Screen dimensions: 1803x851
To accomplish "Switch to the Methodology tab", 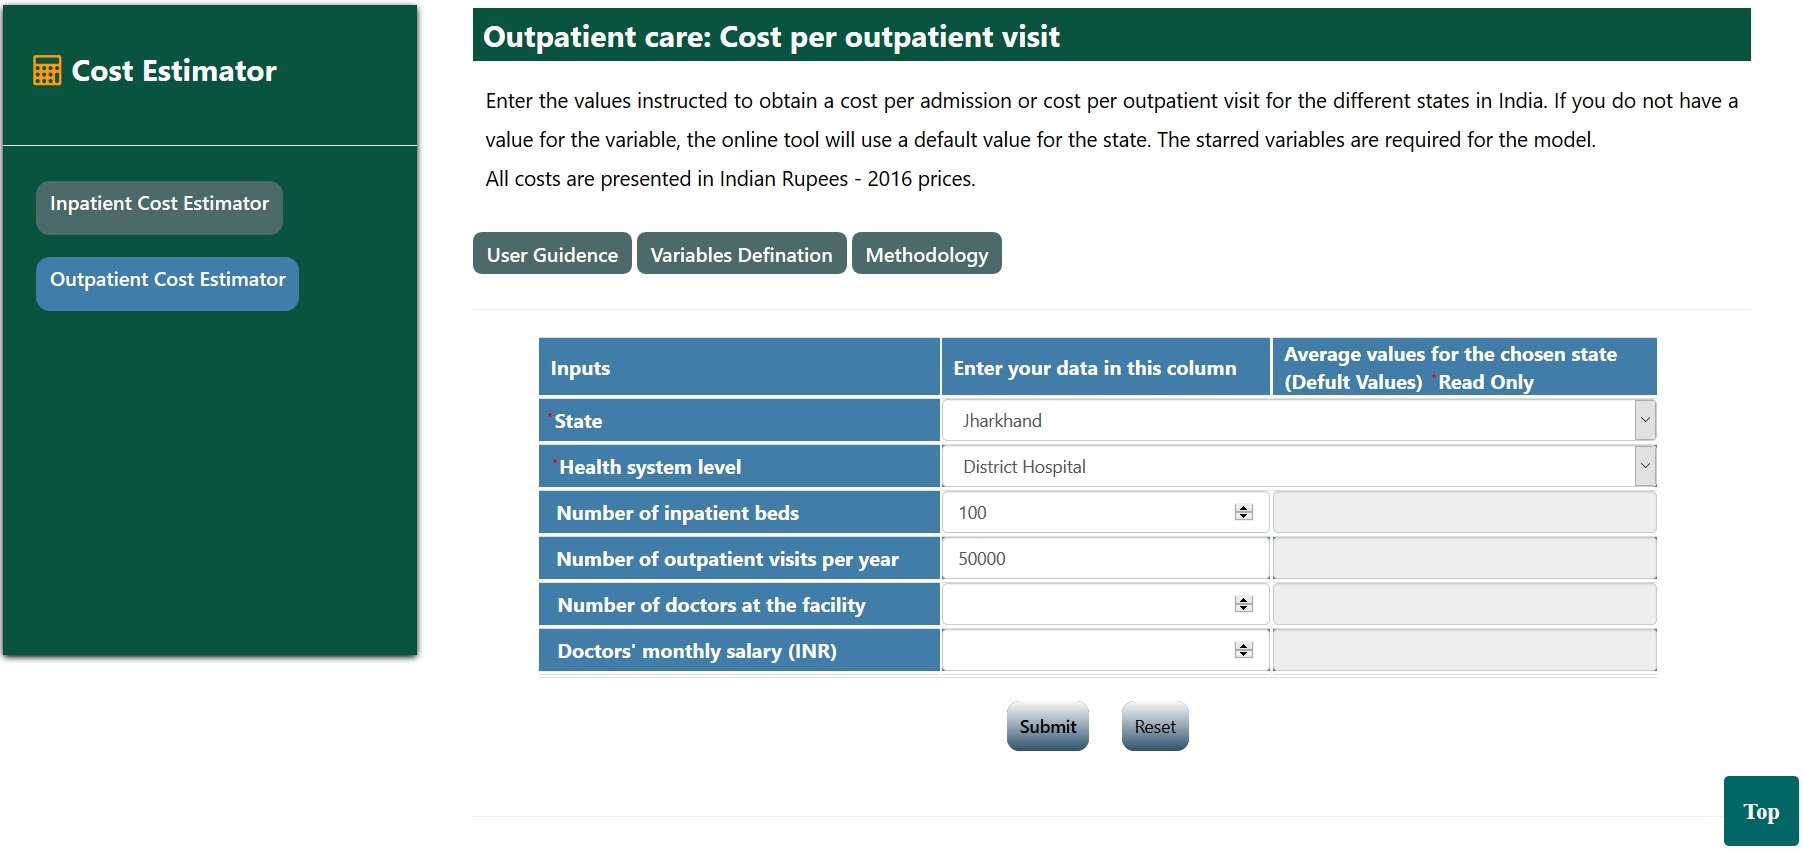I will (x=926, y=254).
